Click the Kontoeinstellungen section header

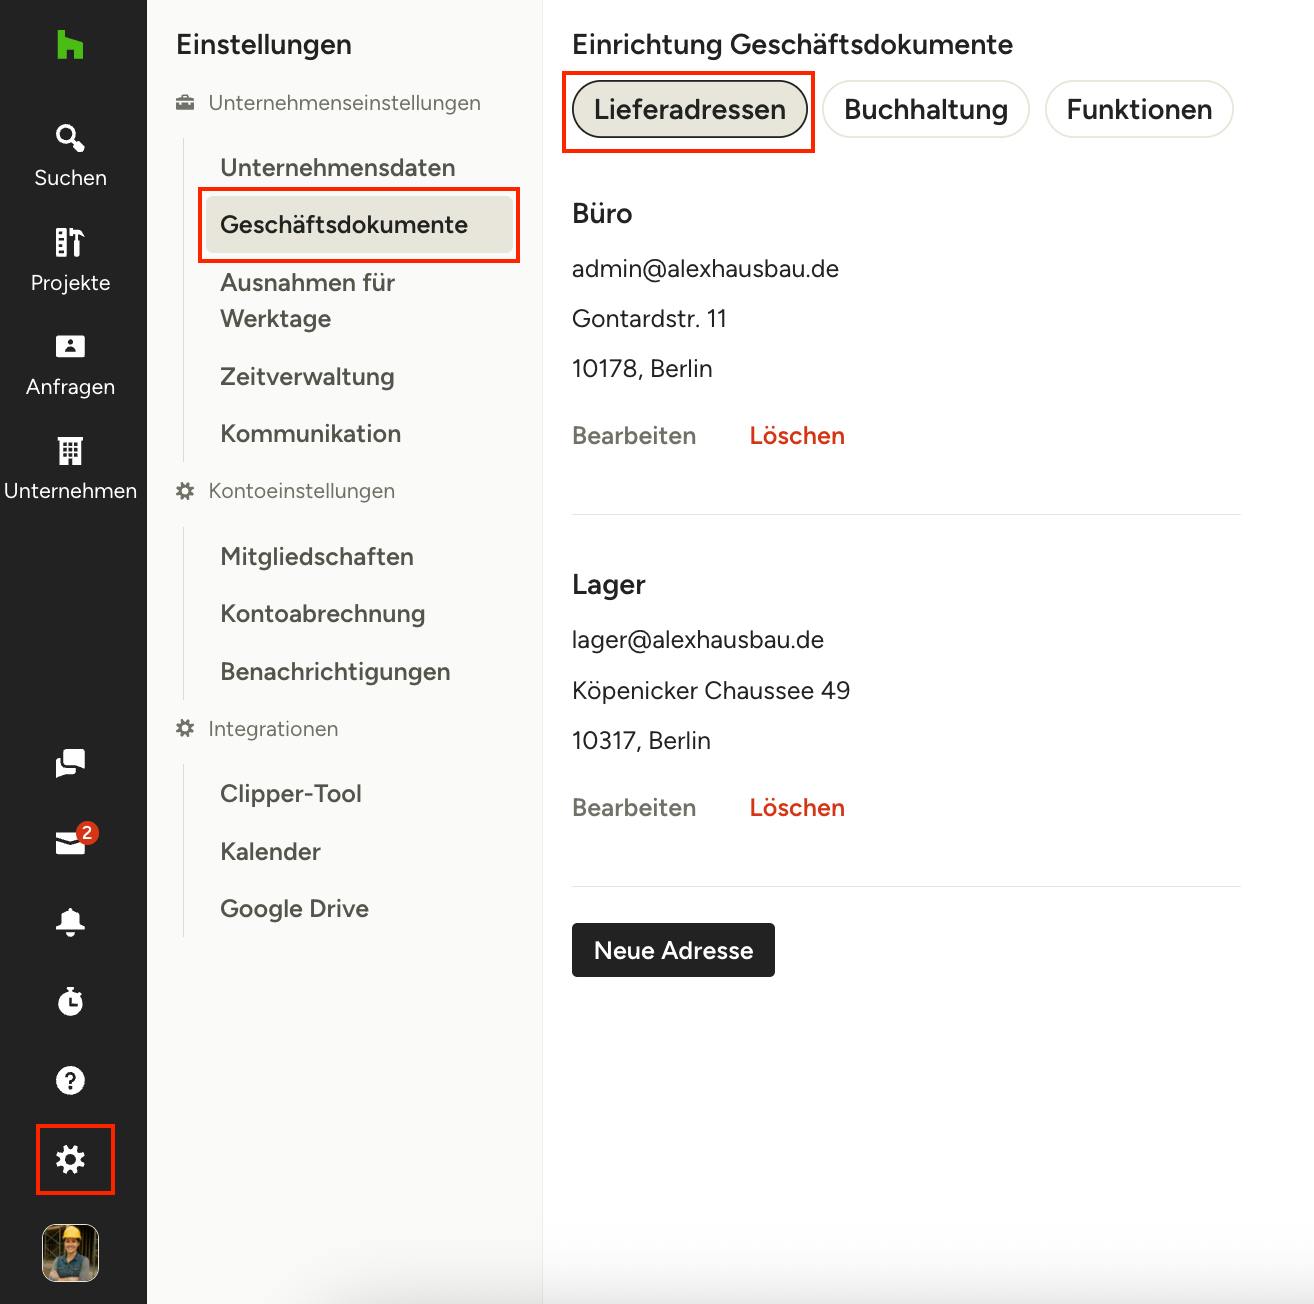[x=301, y=491]
